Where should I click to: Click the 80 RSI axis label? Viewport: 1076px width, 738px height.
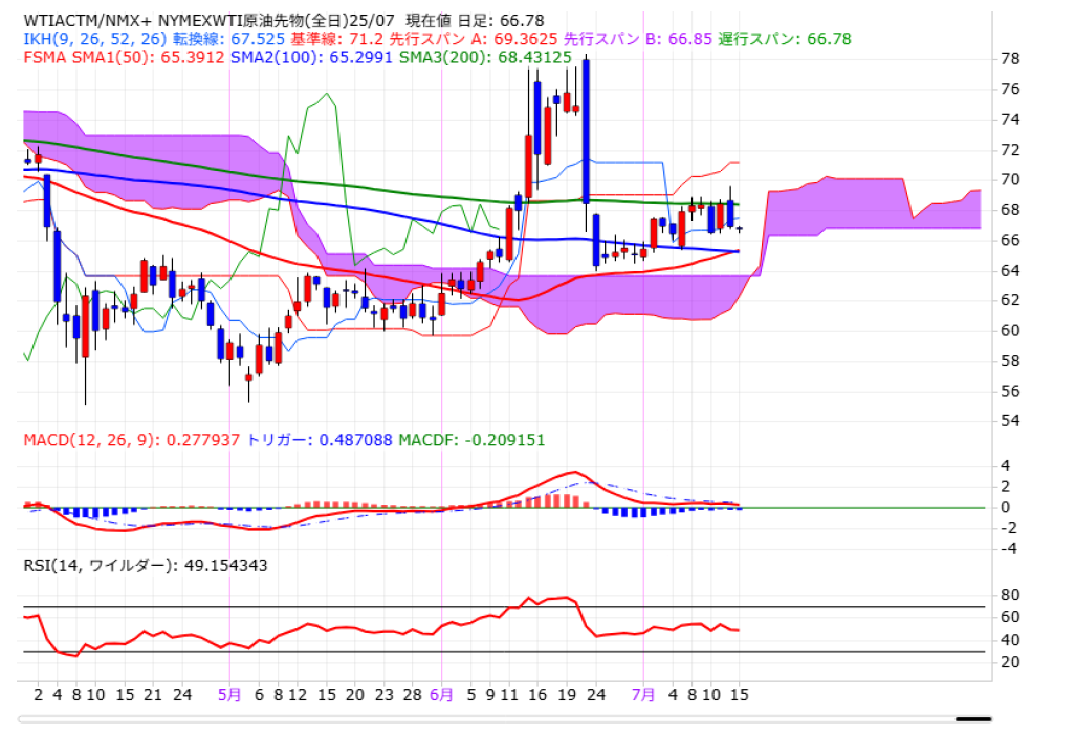pos(1010,595)
